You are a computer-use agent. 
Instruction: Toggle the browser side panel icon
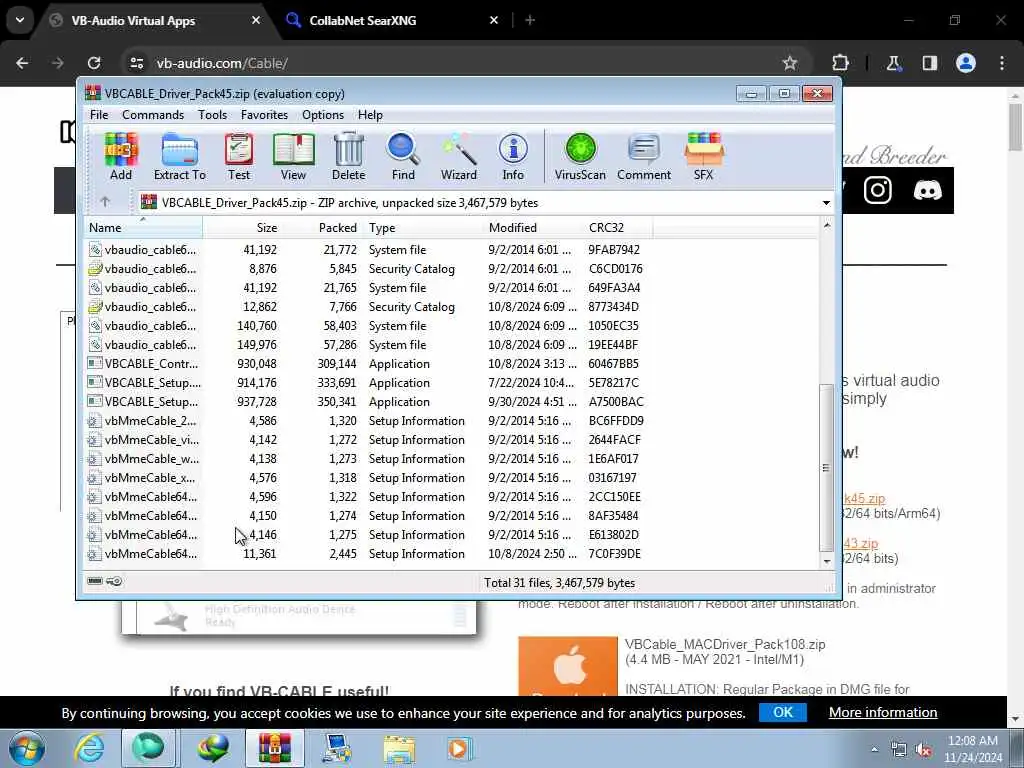930,63
